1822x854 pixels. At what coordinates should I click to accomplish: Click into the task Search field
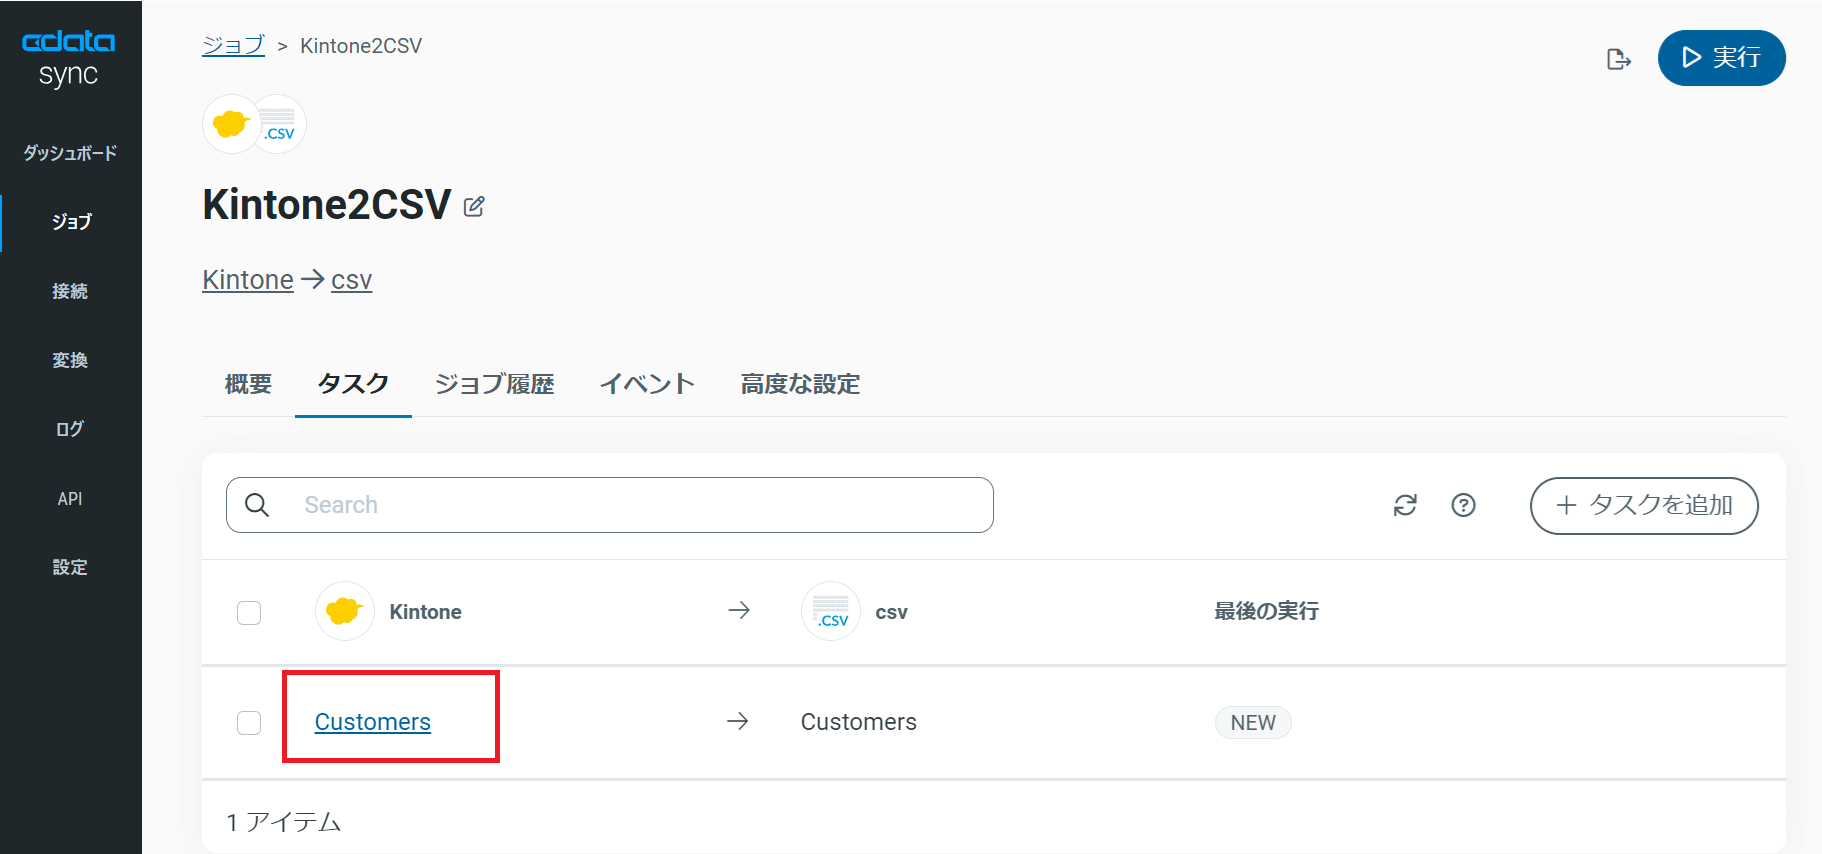point(640,505)
